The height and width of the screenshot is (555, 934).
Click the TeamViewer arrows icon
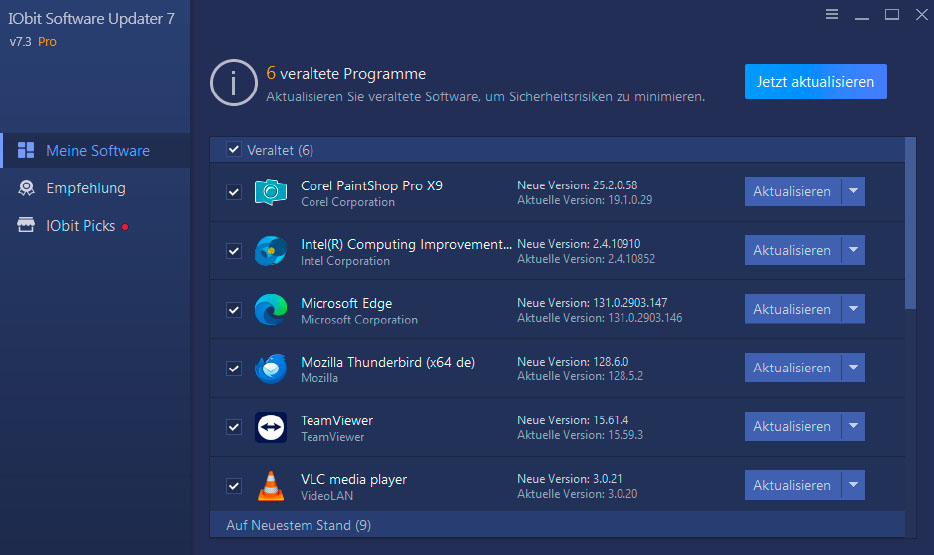(x=271, y=427)
